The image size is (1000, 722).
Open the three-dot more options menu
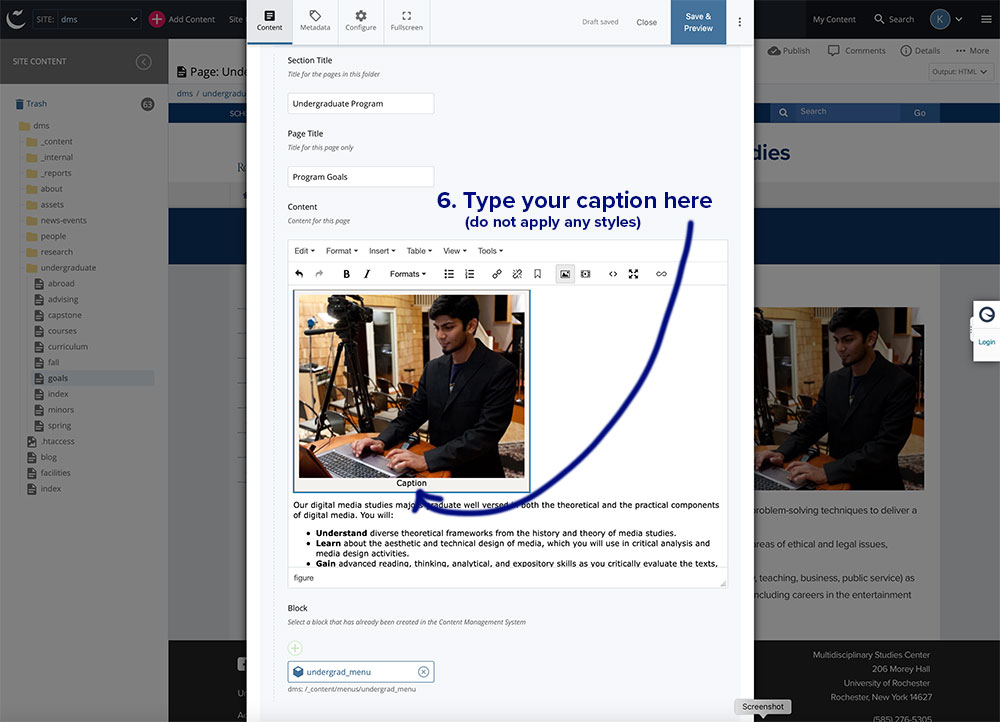pos(740,22)
